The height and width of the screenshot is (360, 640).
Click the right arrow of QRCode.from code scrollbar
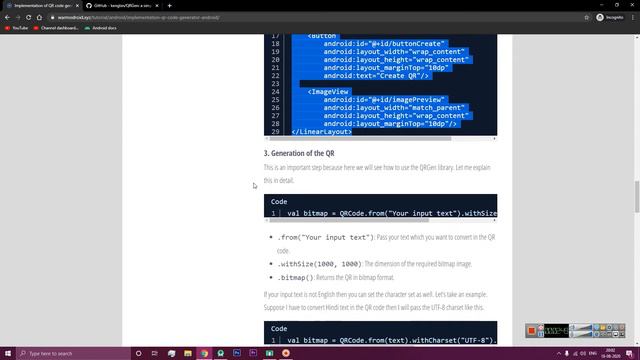[494, 220]
